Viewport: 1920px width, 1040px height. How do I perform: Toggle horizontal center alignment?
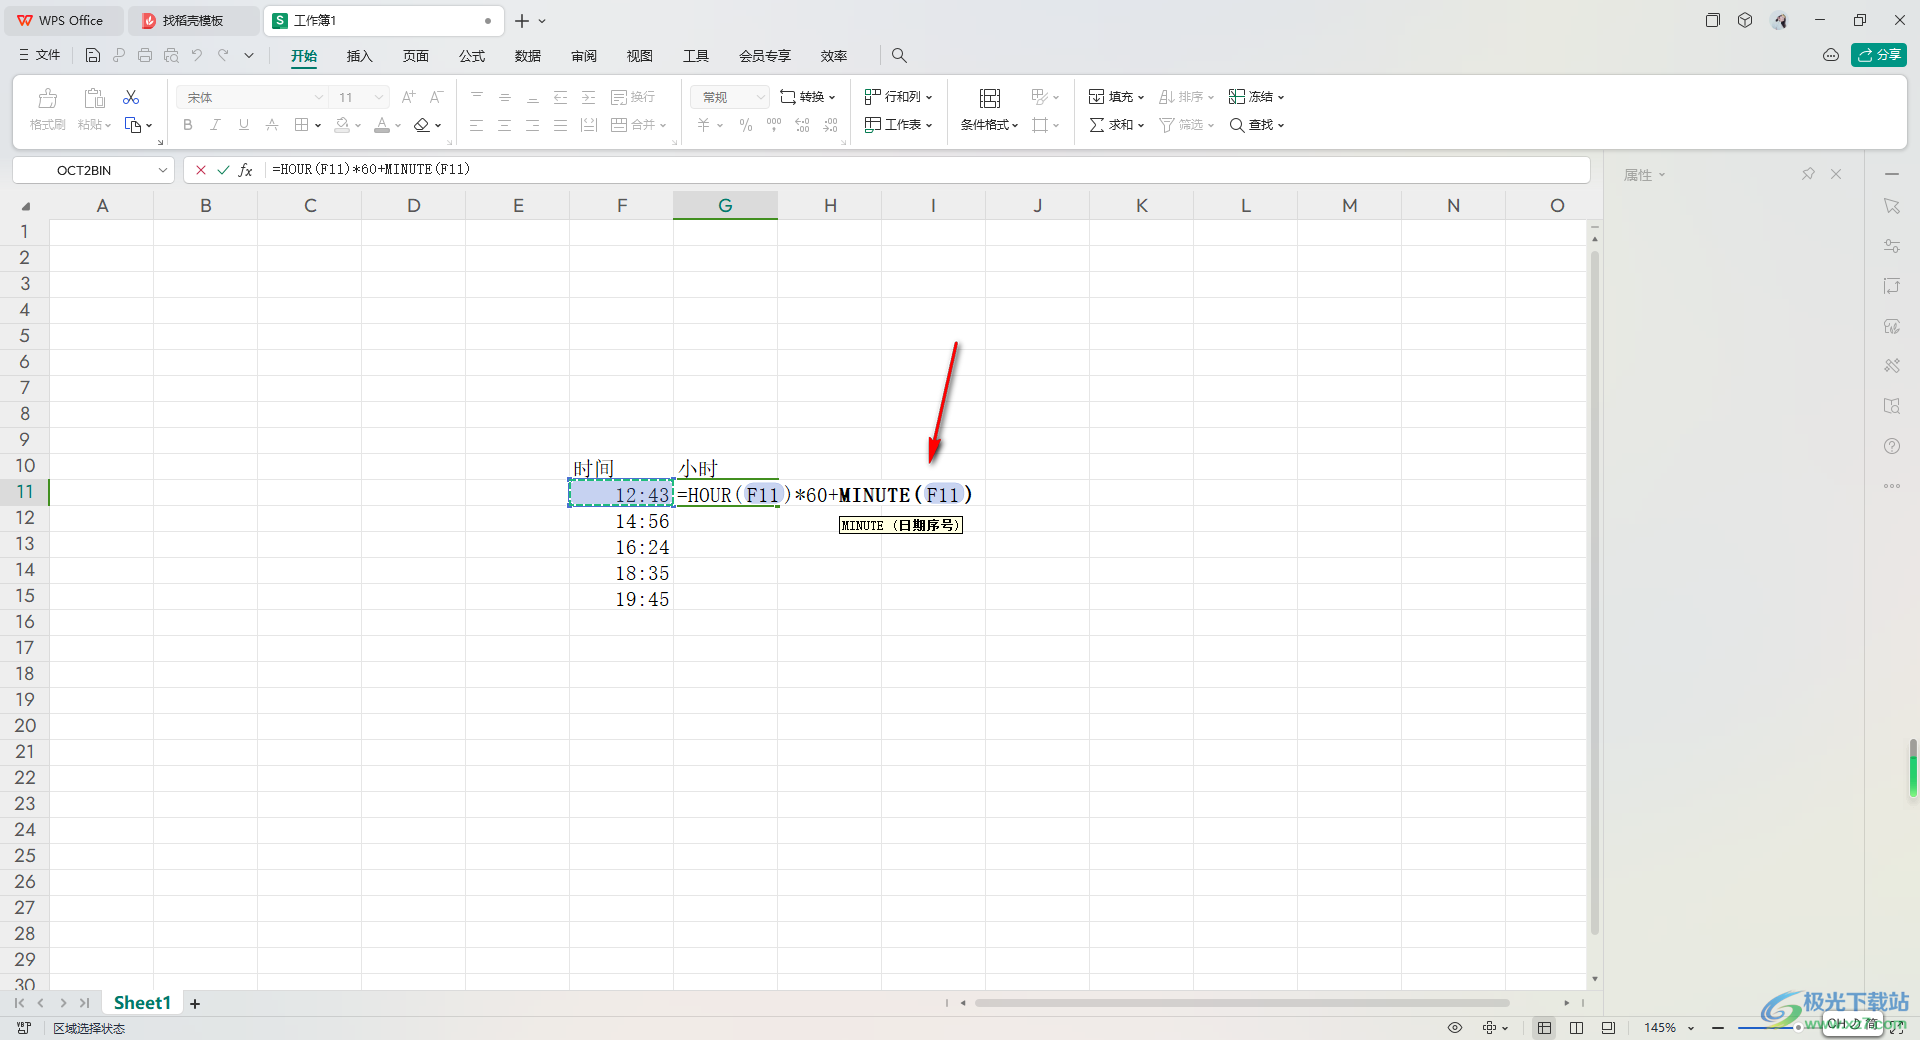pyautogui.click(x=505, y=125)
